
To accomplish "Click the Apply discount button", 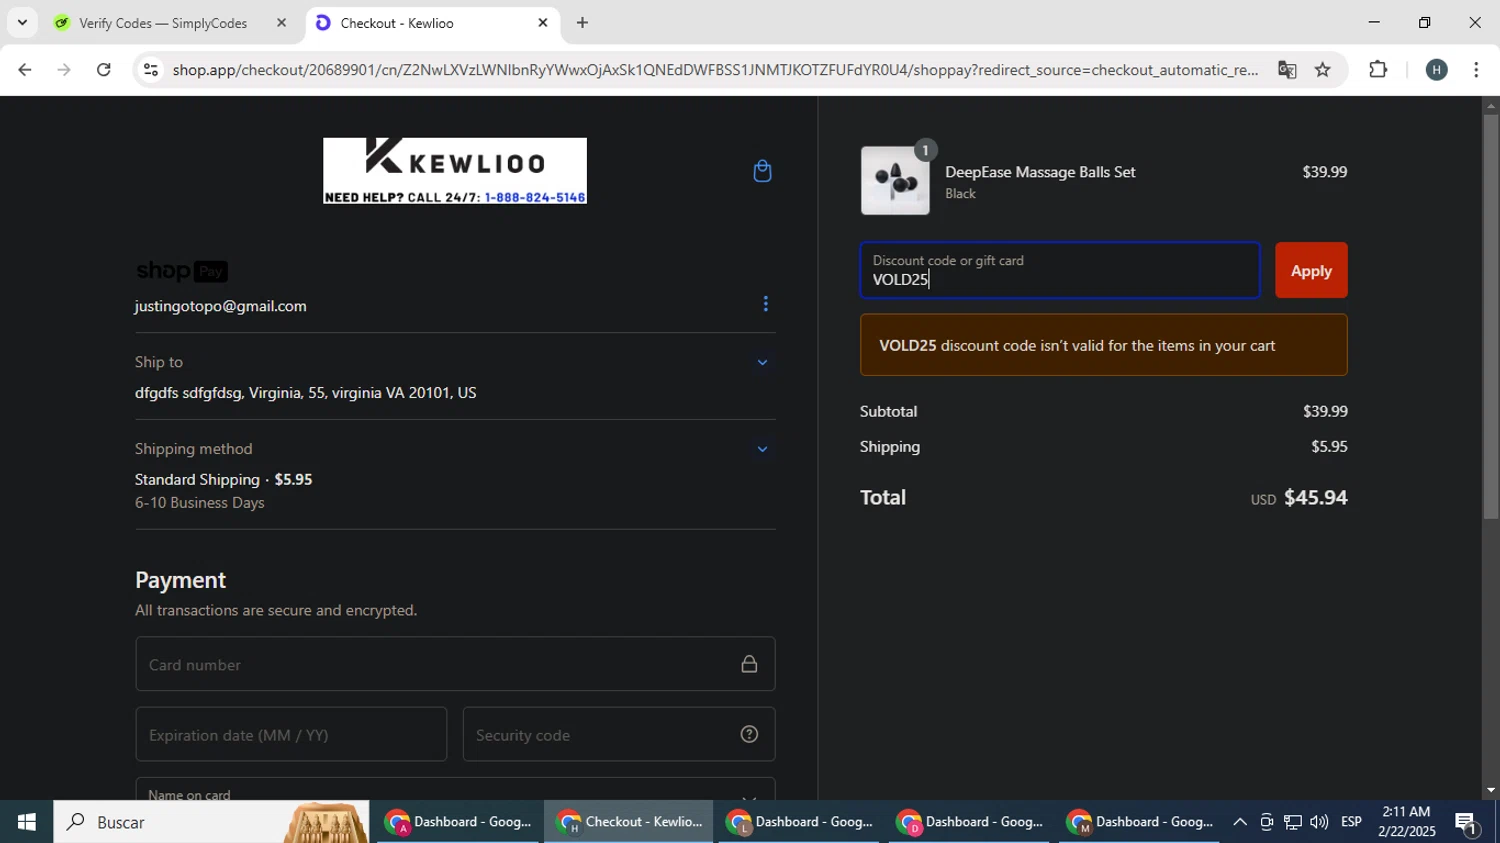I will pos(1311,270).
